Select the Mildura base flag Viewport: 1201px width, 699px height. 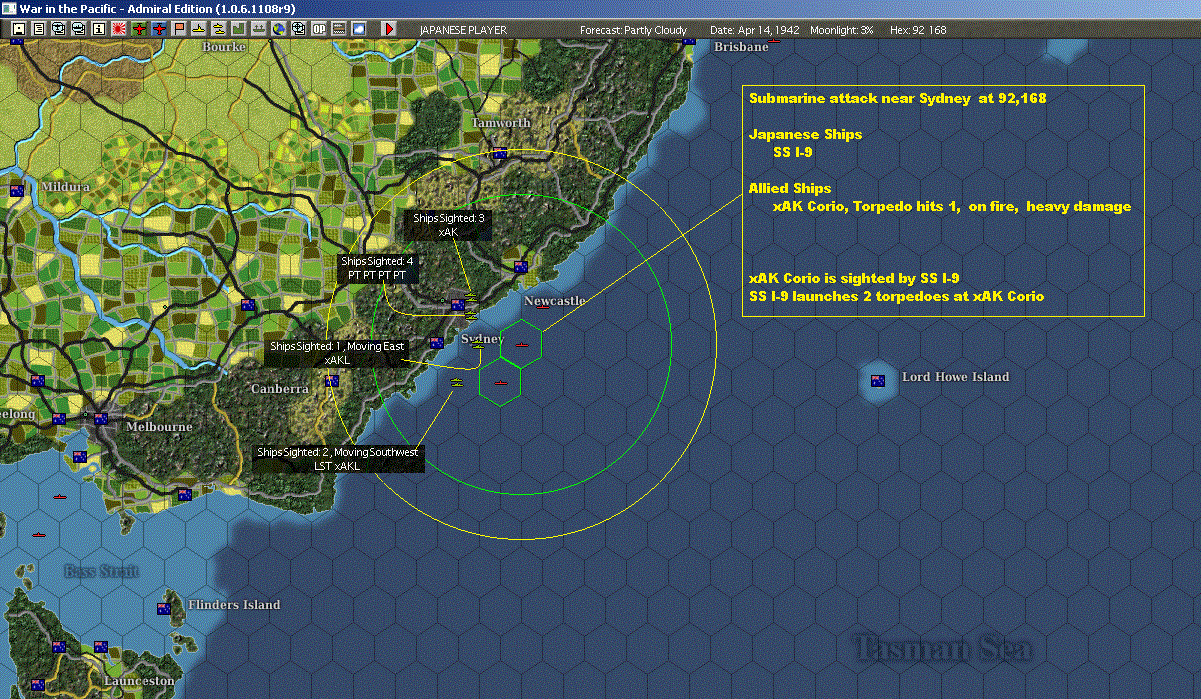[17, 189]
